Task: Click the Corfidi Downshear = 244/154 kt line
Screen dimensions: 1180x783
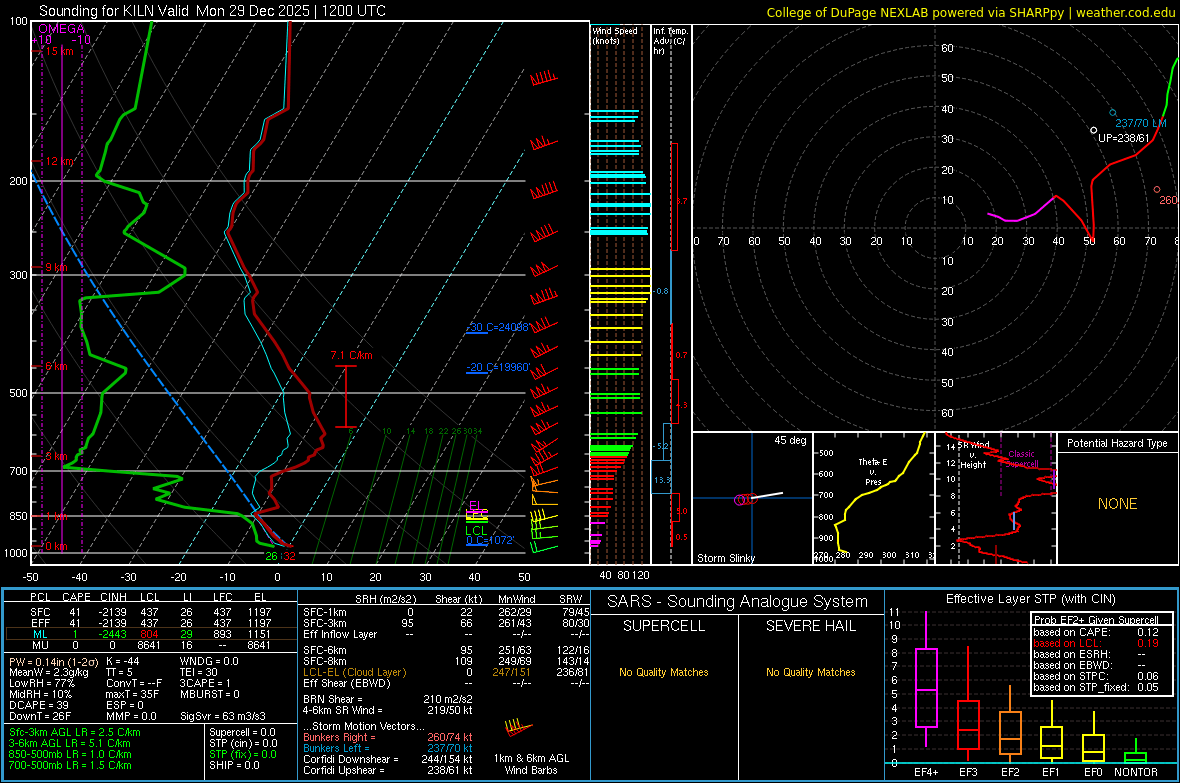Action: tap(388, 759)
